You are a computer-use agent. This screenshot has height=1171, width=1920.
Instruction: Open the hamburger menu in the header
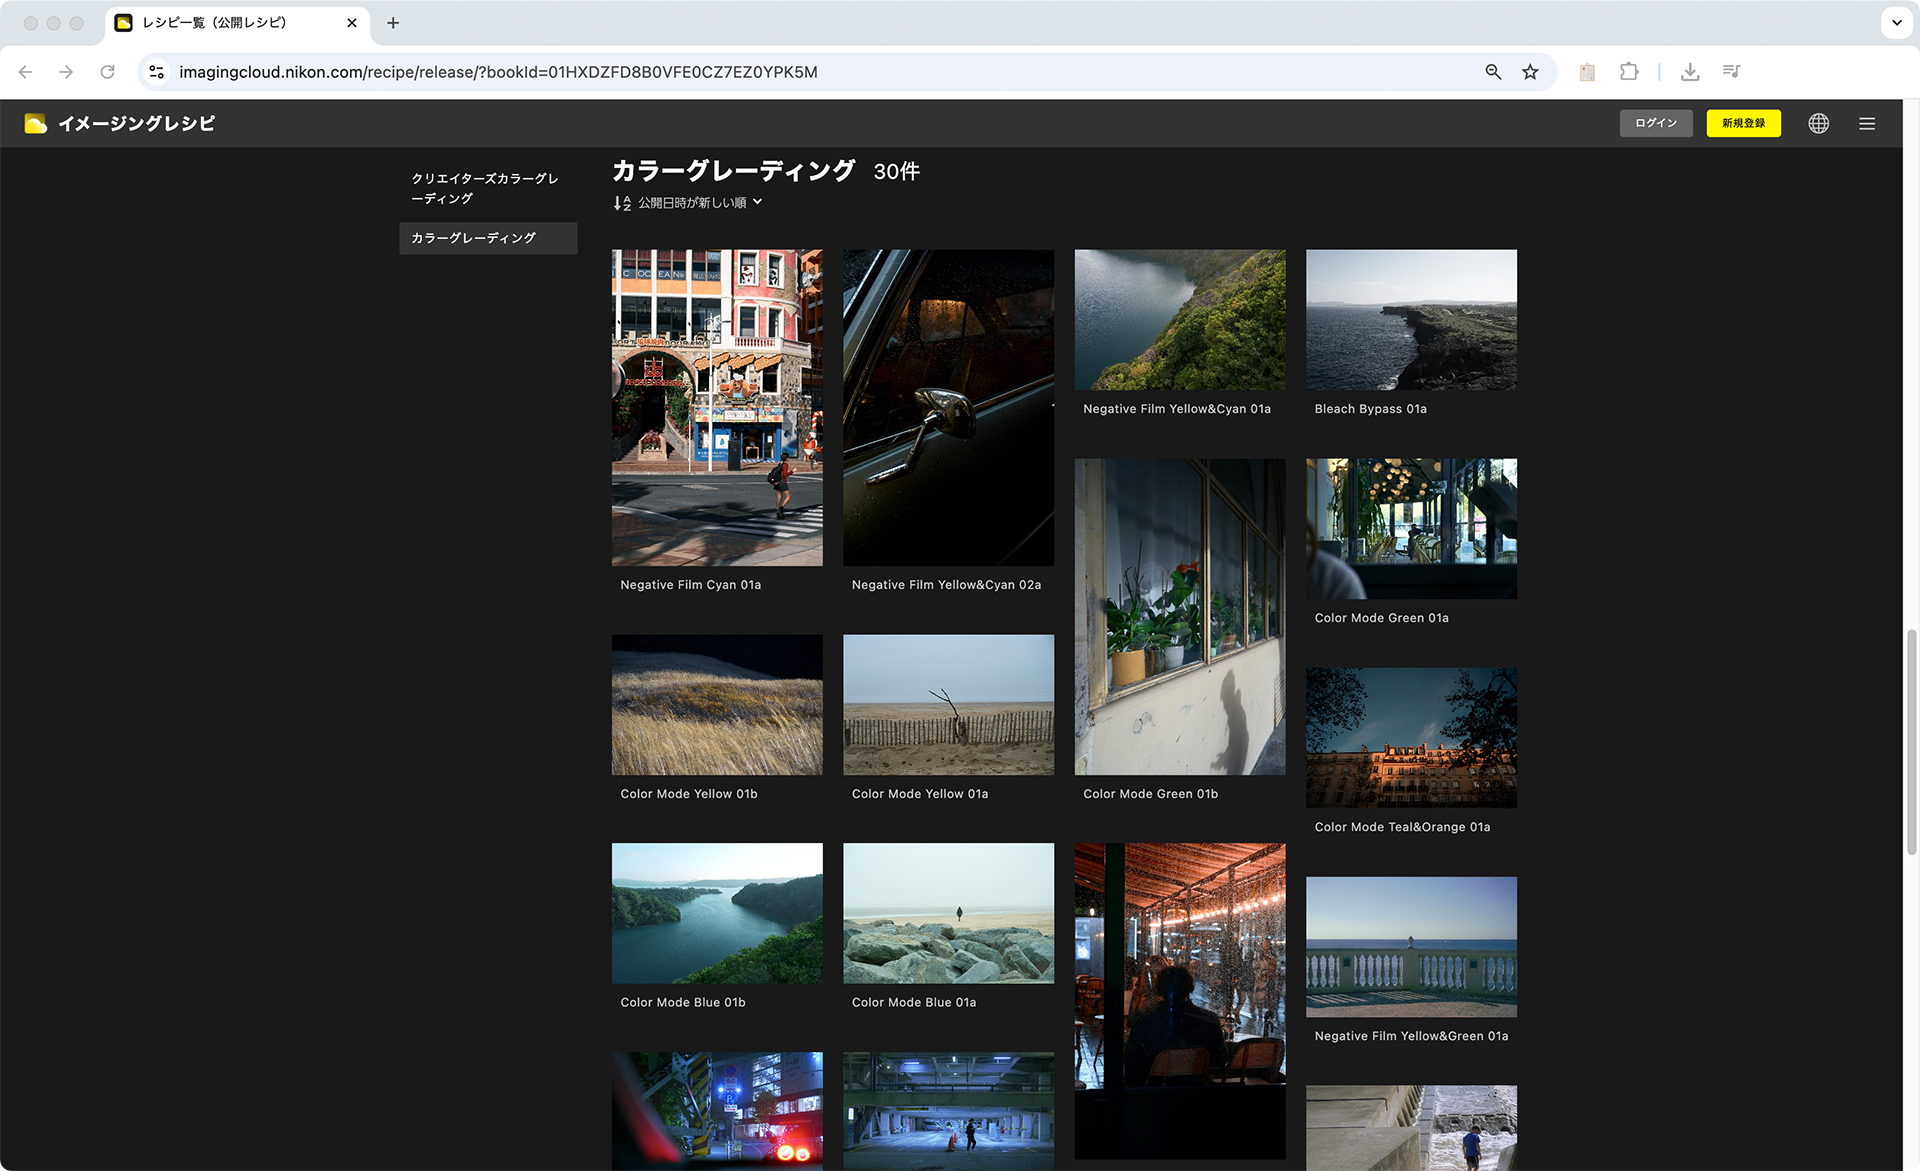(1867, 123)
